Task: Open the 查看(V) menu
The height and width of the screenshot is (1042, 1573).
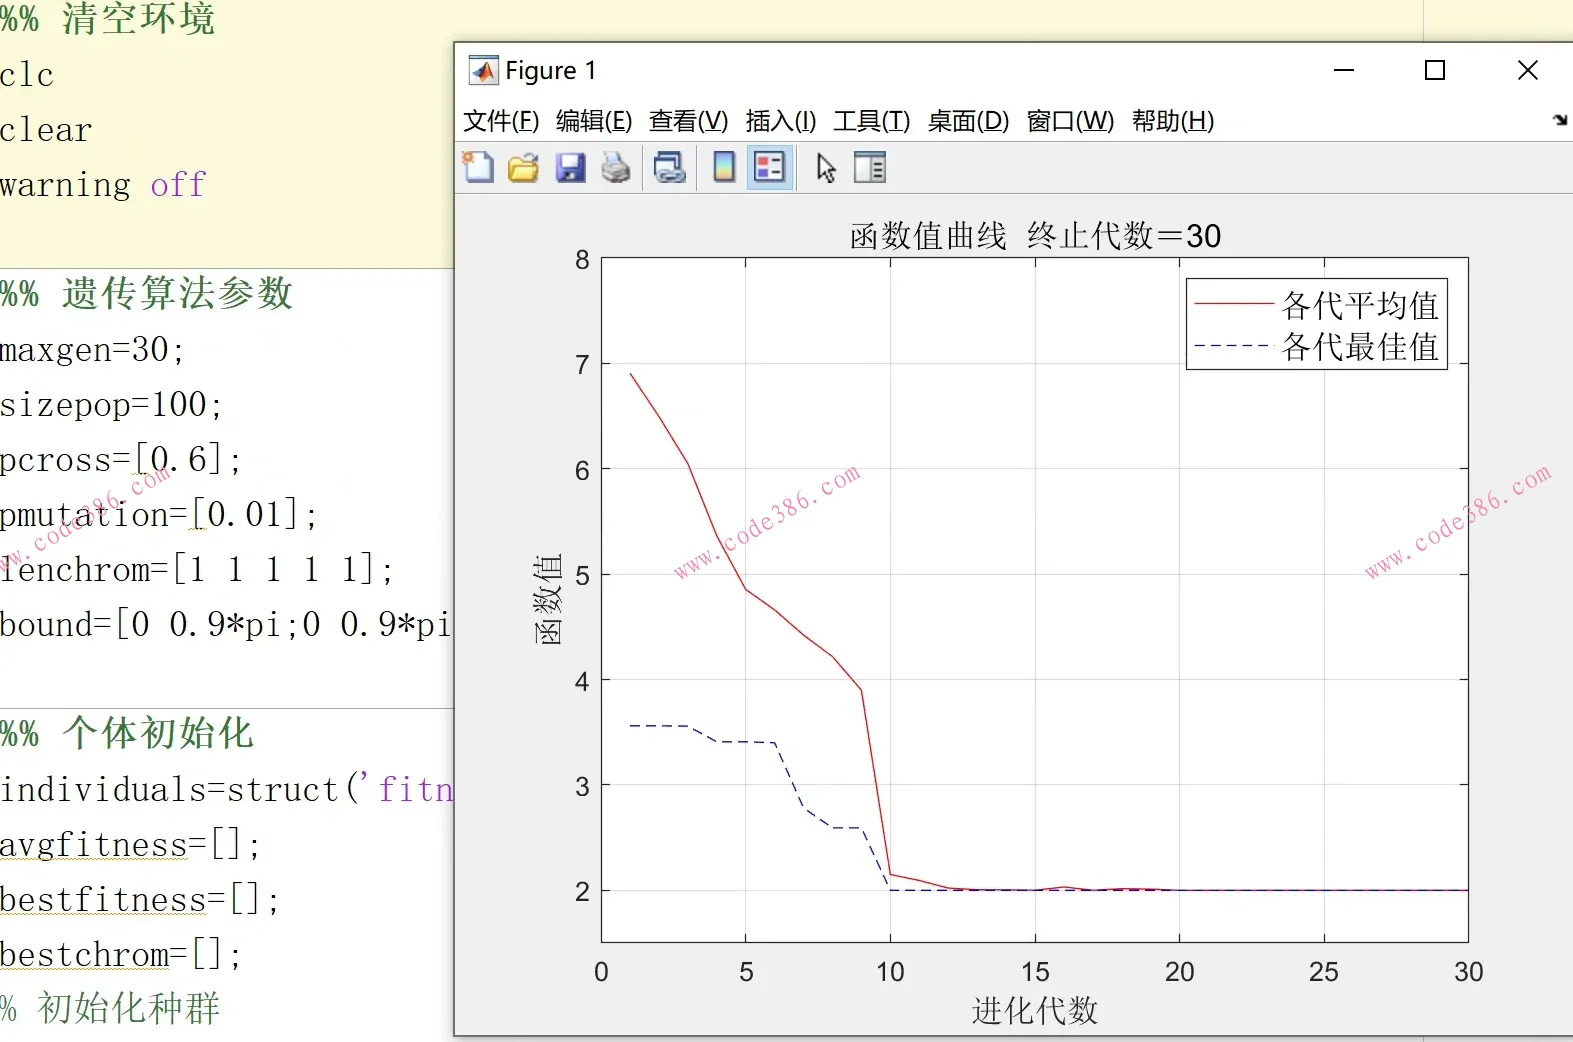Action: [688, 121]
